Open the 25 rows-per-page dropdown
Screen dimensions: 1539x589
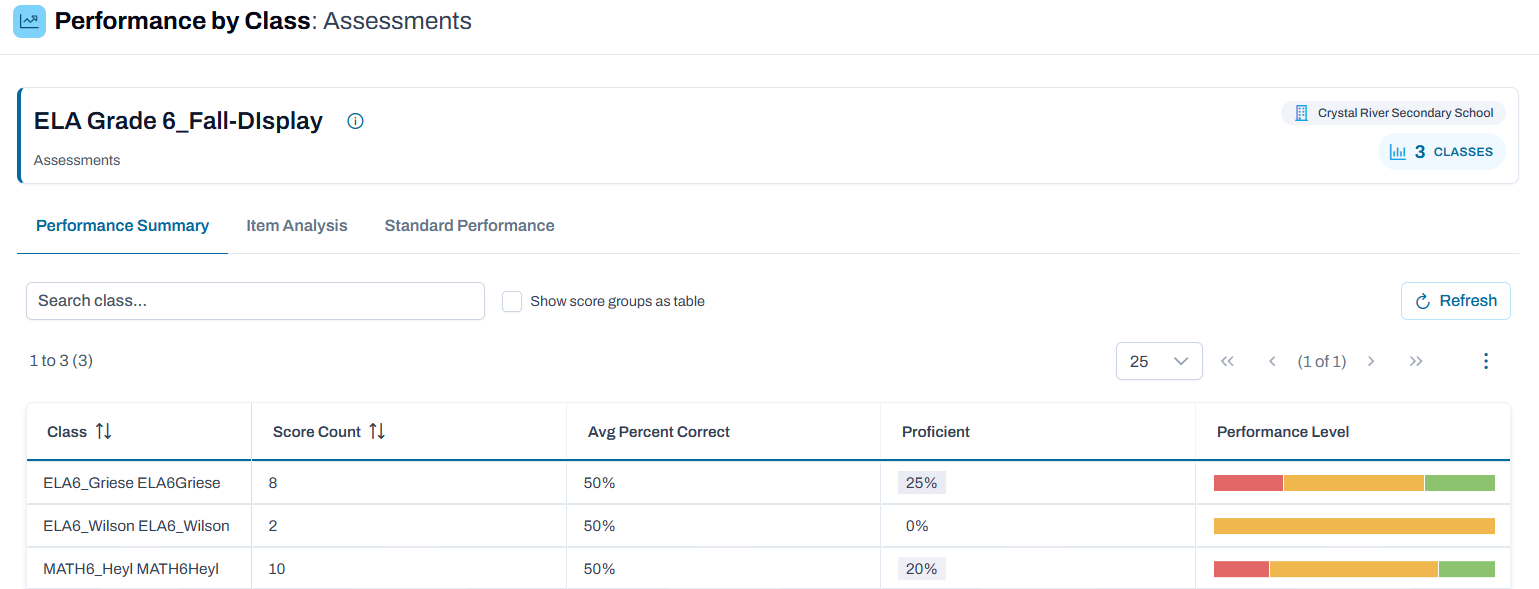coord(1159,361)
